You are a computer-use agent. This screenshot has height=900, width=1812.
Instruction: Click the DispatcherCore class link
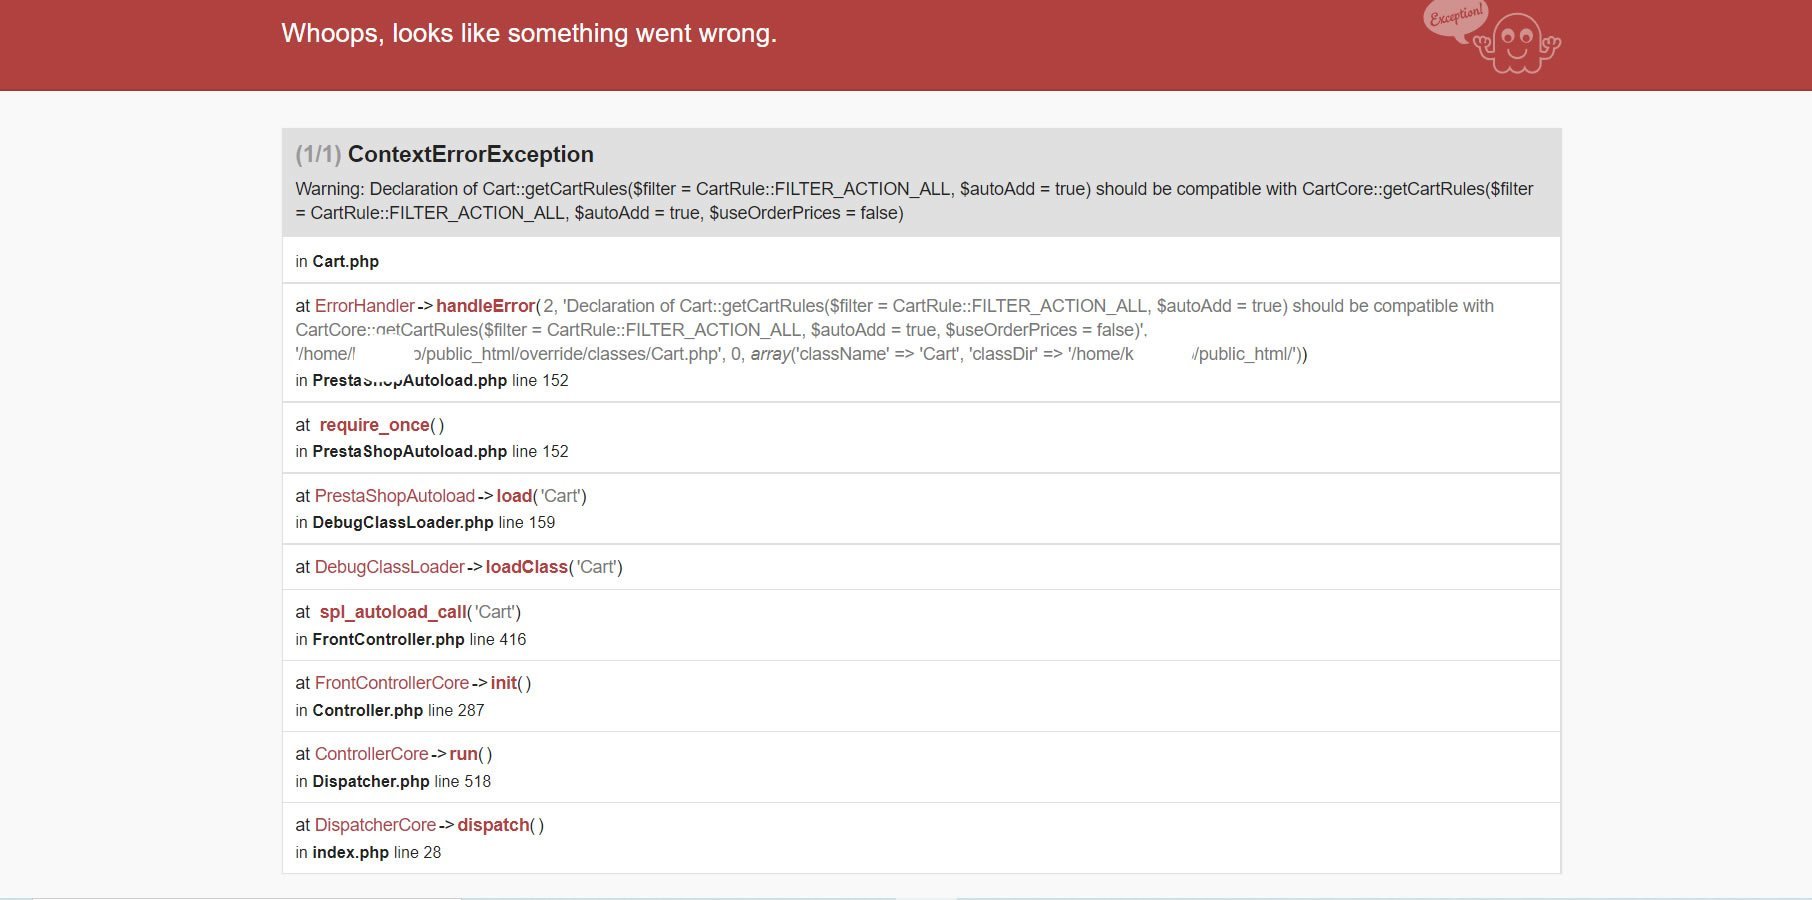pos(375,825)
